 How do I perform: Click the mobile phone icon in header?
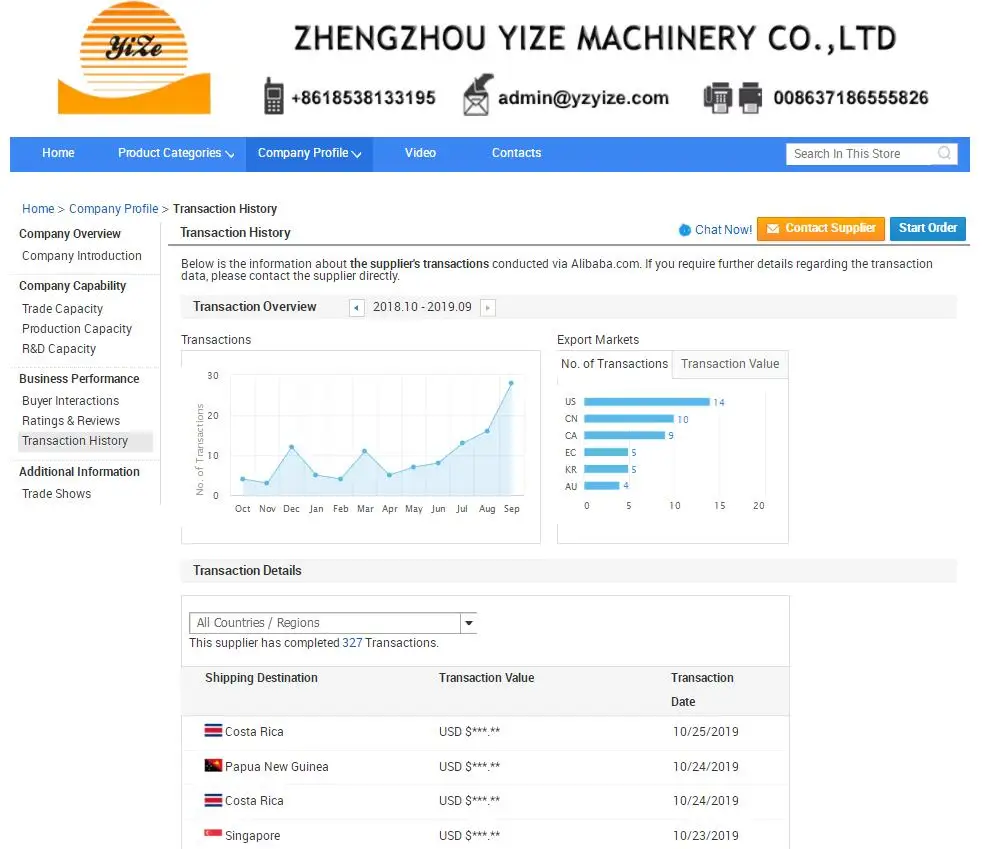click(273, 96)
